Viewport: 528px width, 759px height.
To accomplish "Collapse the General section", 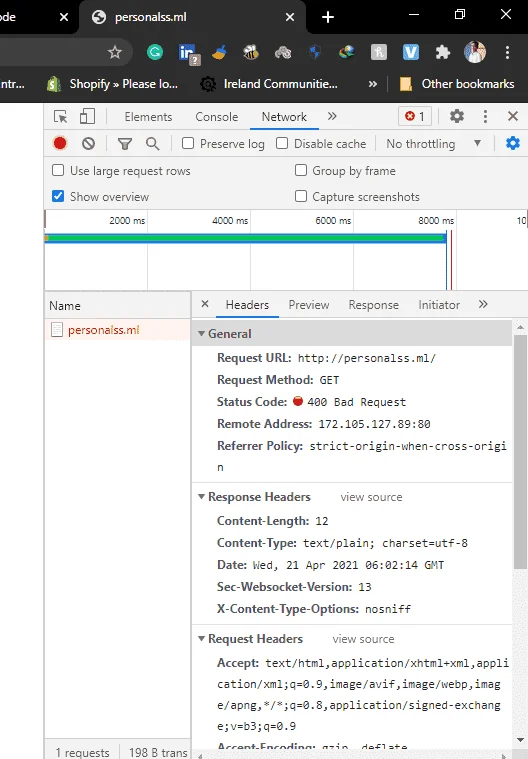I will (x=201, y=334).
